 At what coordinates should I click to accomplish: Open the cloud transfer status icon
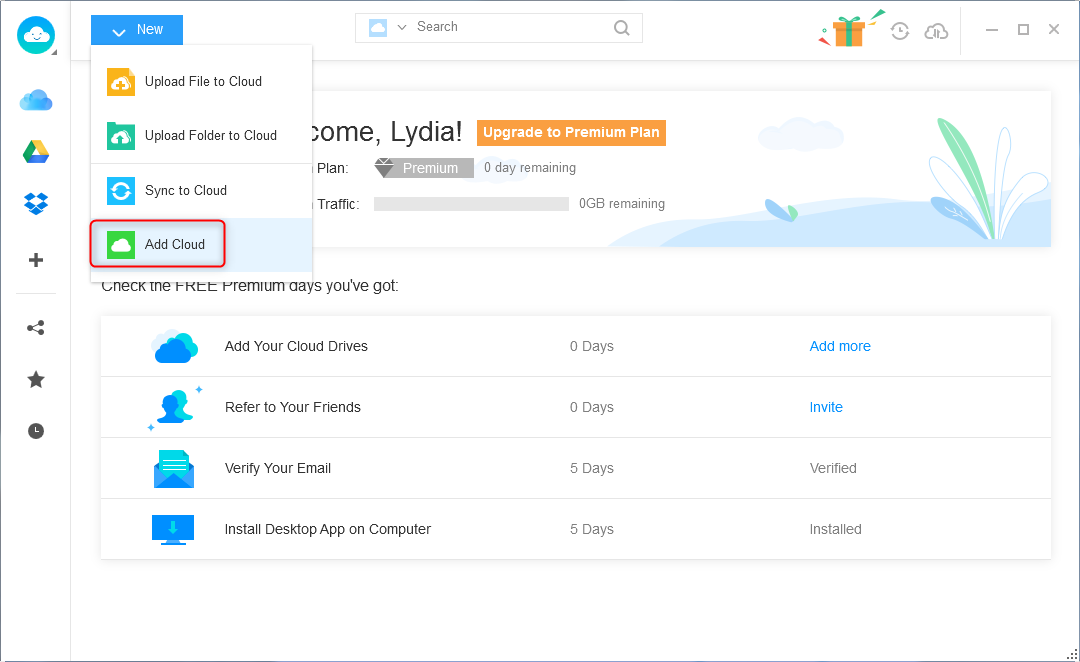point(936,31)
